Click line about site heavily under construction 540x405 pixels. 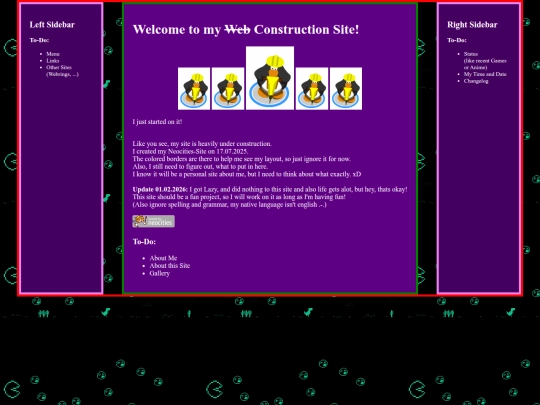202,144
